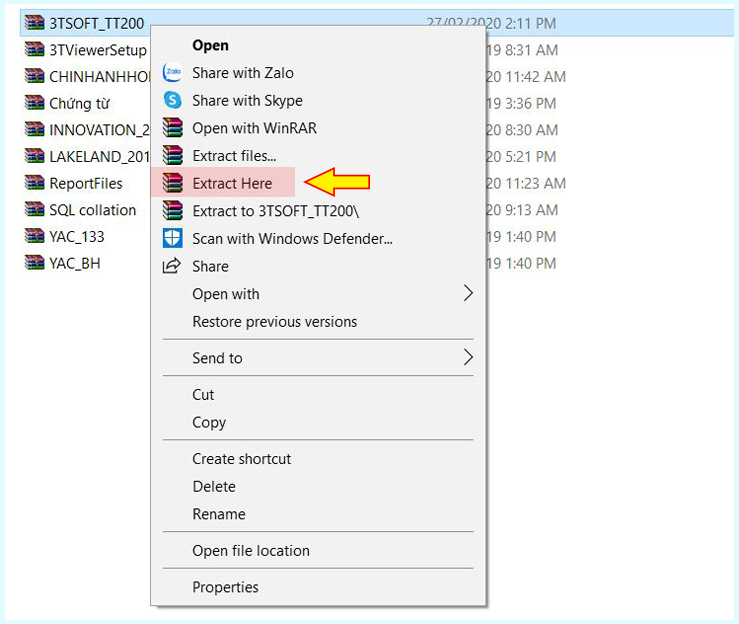Choose Rename from the context menu

[219, 514]
